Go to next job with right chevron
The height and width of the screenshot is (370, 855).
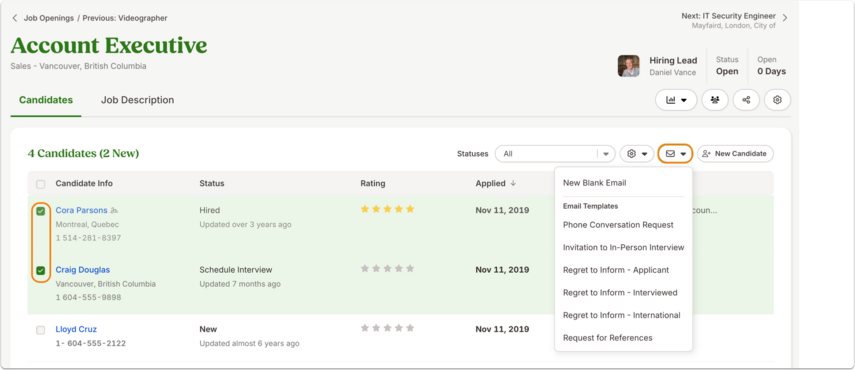point(785,17)
